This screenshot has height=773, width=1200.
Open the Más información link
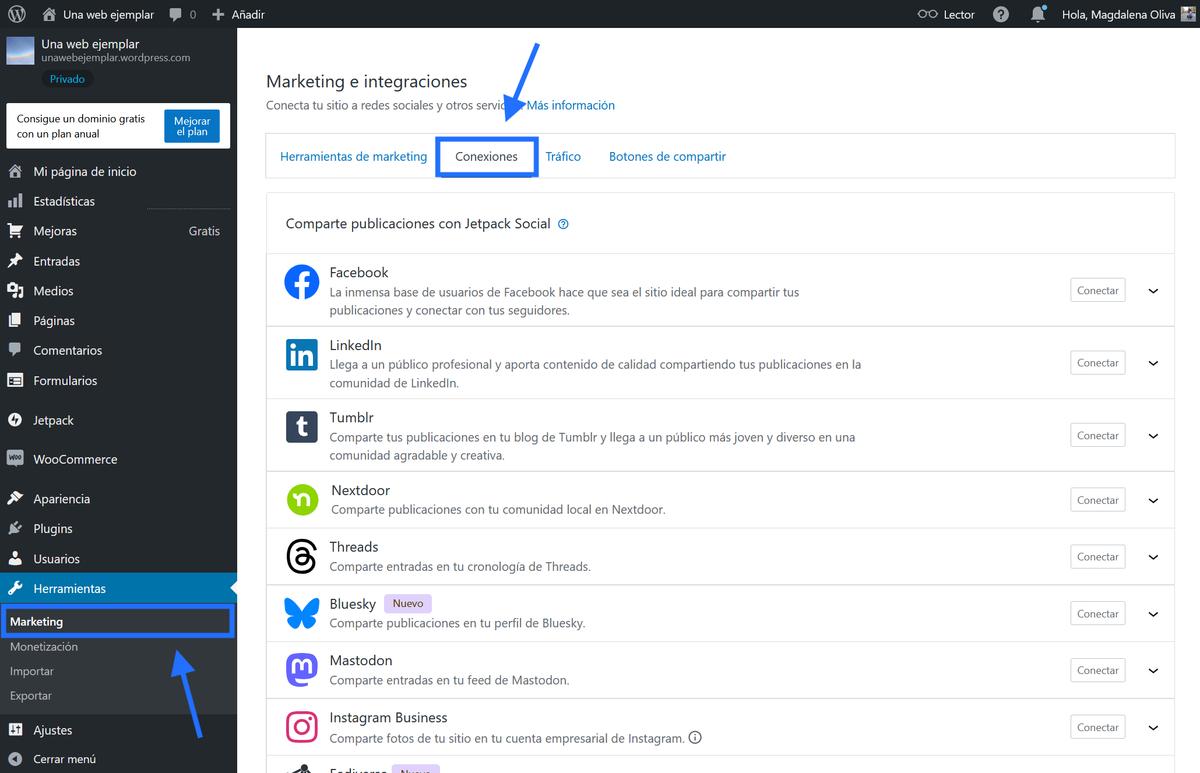tap(570, 105)
